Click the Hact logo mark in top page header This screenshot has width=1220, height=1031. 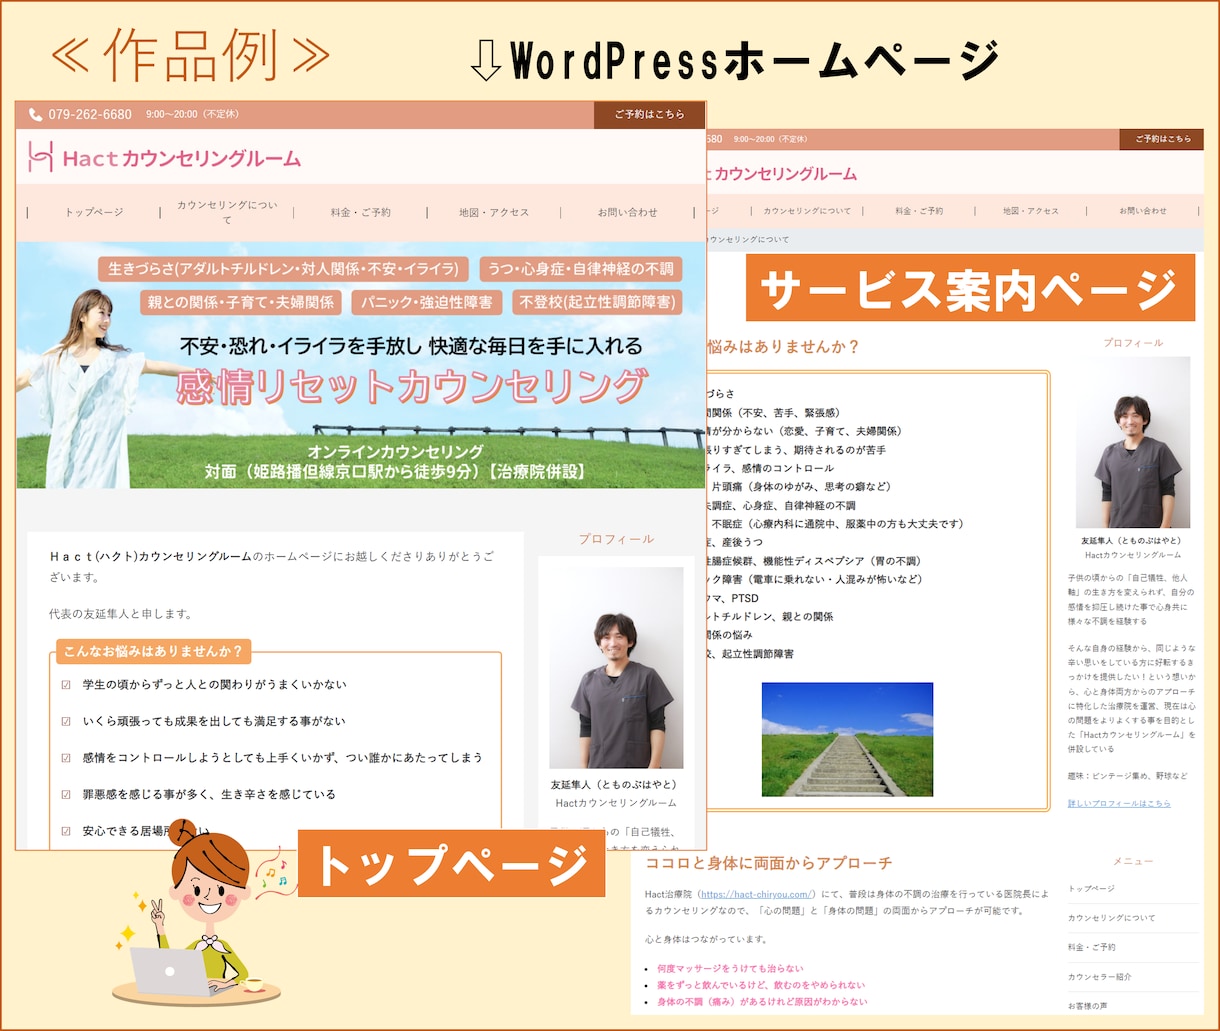click(40, 157)
